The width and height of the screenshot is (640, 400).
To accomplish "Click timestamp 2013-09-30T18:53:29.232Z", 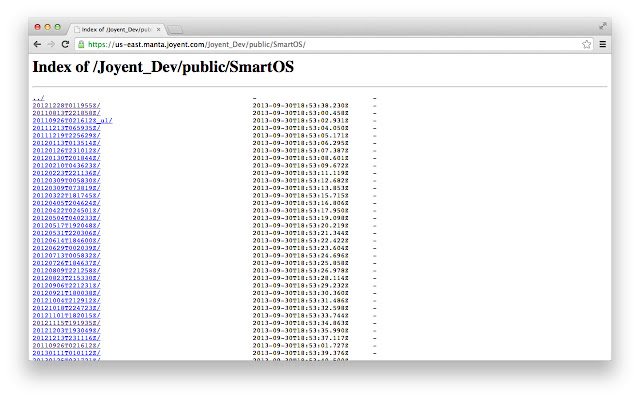I will tap(301, 285).
